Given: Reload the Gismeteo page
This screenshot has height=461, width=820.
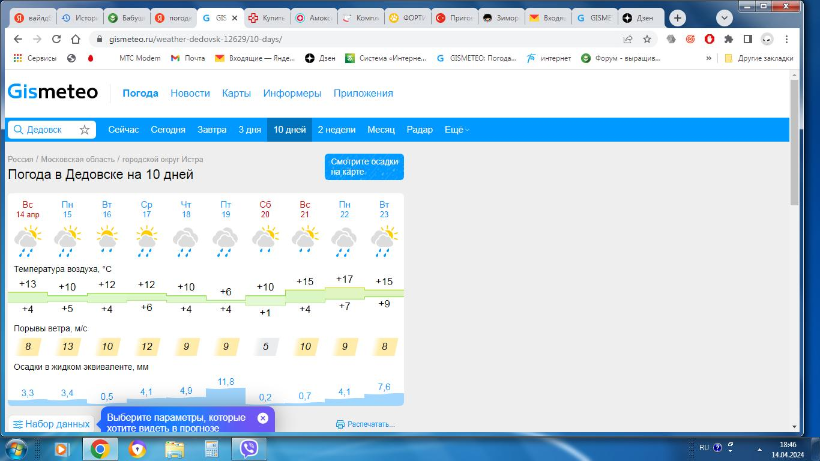Looking at the screenshot, I should [x=56, y=39].
